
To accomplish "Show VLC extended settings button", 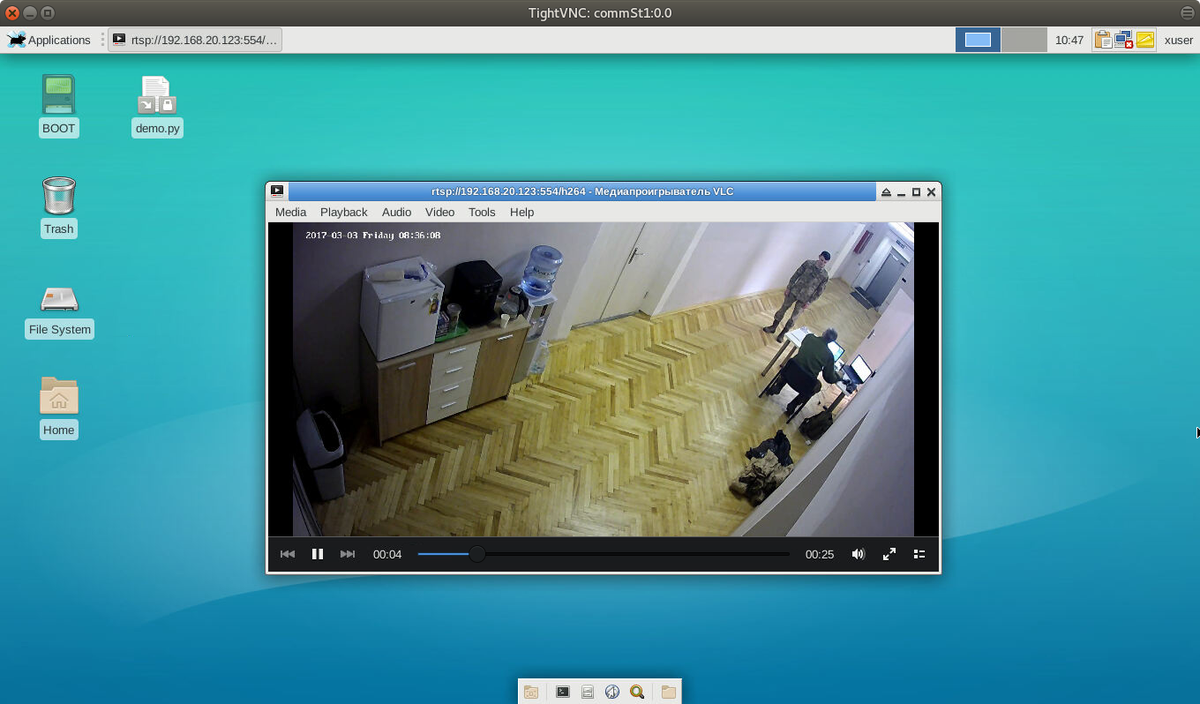I will coord(919,554).
